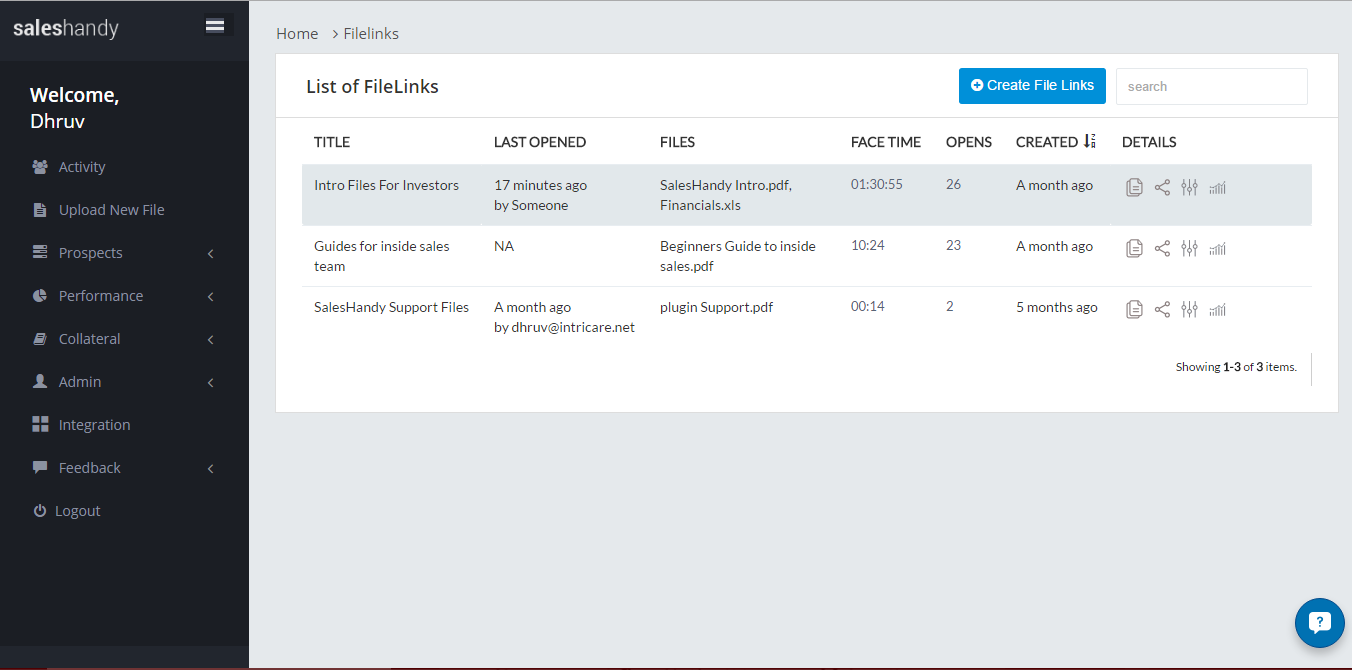This screenshot has height=670, width=1352.
Task: Click the 'SalesHandy Support Files' title
Action: pyautogui.click(x=392, y=307)
